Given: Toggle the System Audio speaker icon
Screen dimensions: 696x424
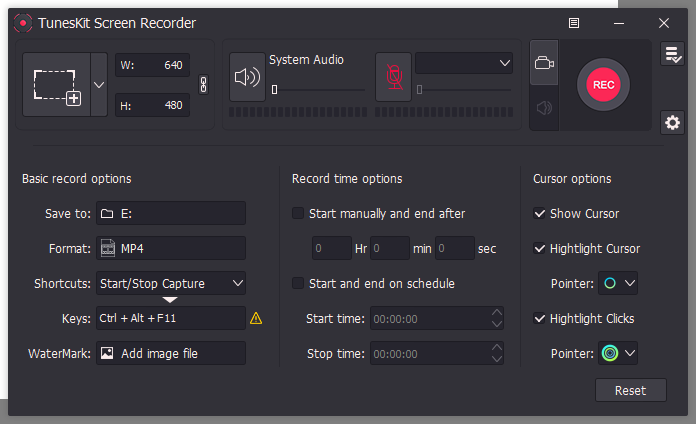Looking at the screenshot, I should pos(246,78).
